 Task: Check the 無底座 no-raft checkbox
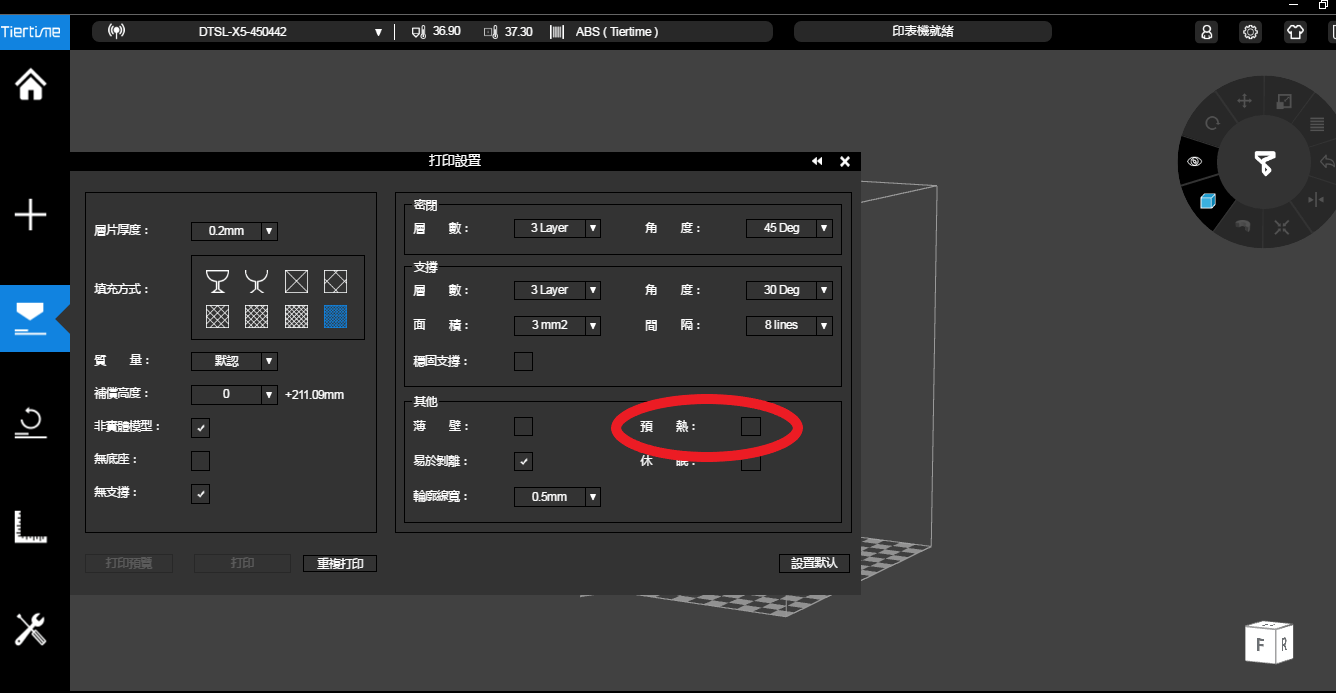(x=200, y=460)
